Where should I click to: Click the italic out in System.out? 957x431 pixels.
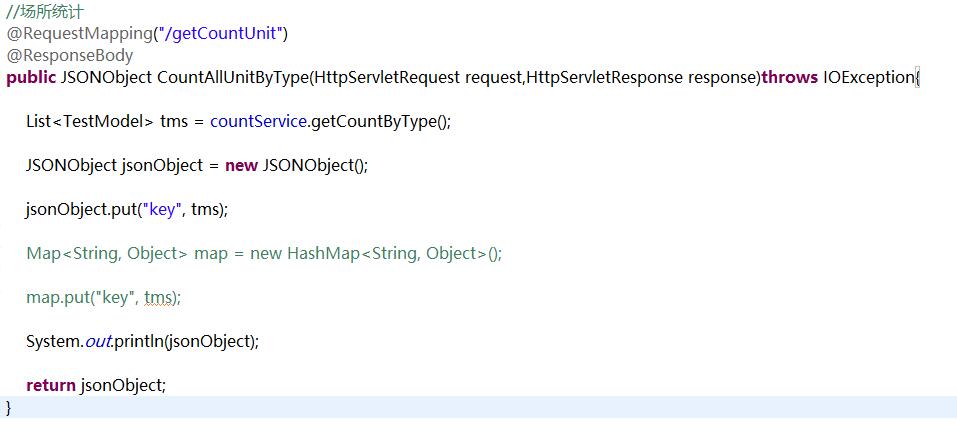pyautogui.click(x=97, y=342)
